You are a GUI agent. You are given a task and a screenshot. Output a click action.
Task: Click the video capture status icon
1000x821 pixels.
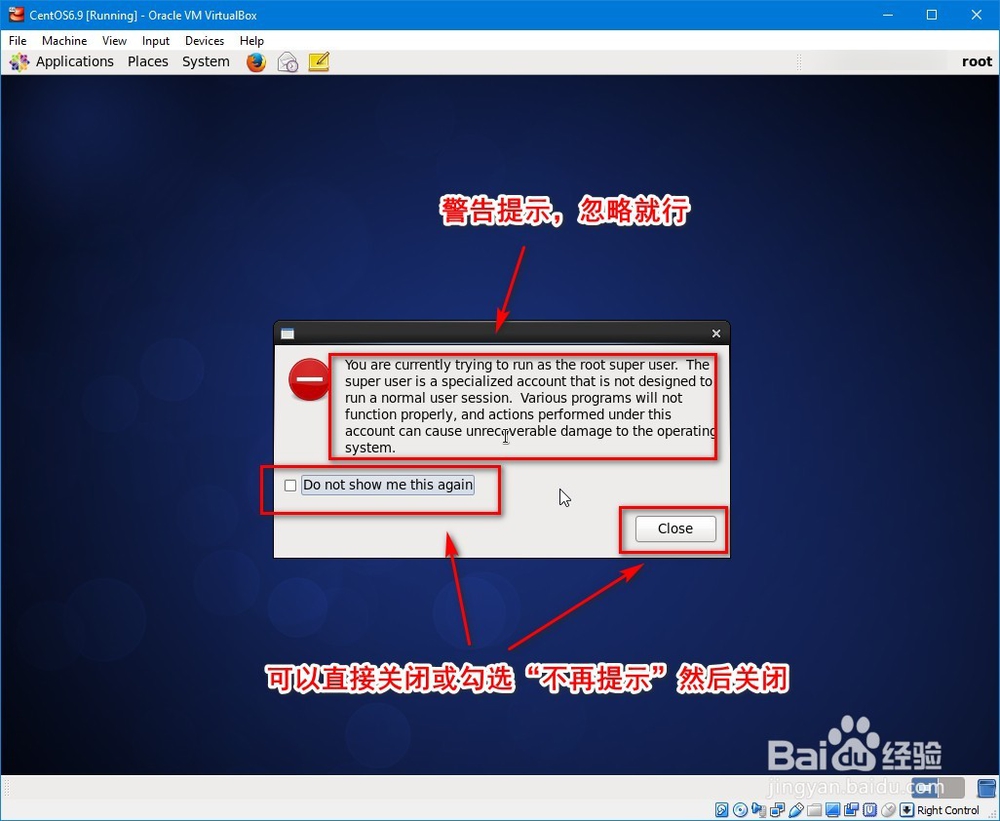tap(851, 810)
